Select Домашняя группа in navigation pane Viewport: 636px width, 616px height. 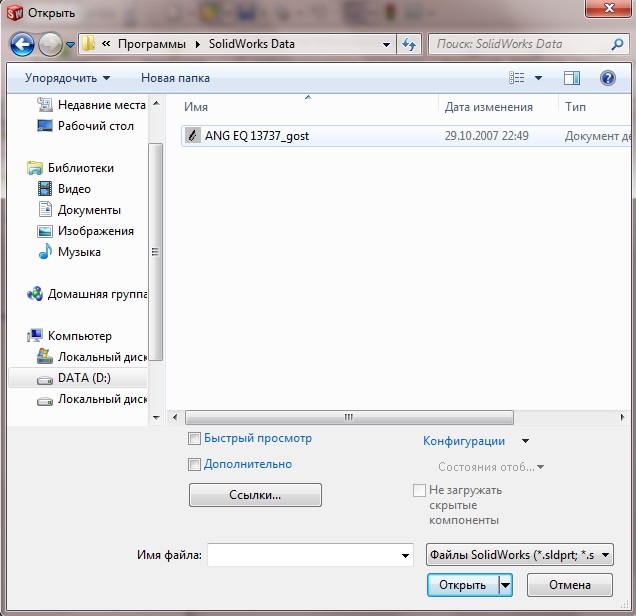[x=87, y=294]
